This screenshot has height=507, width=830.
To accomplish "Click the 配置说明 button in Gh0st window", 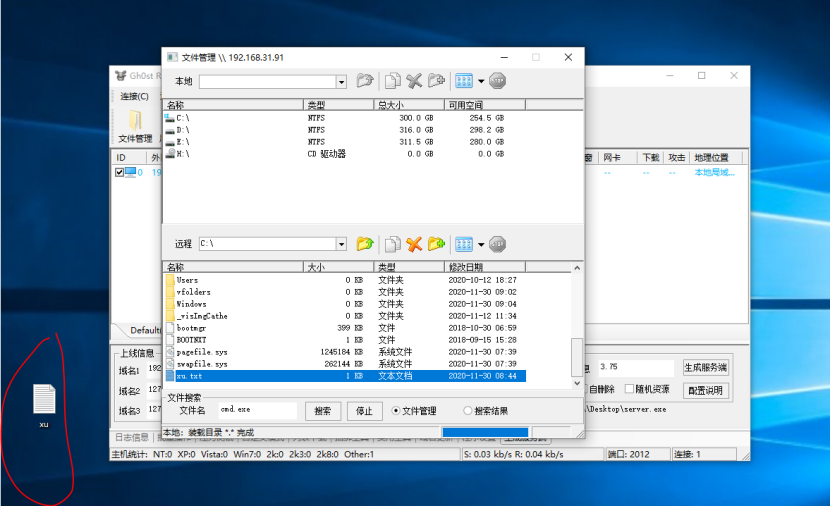I will (x=706, y=391).
